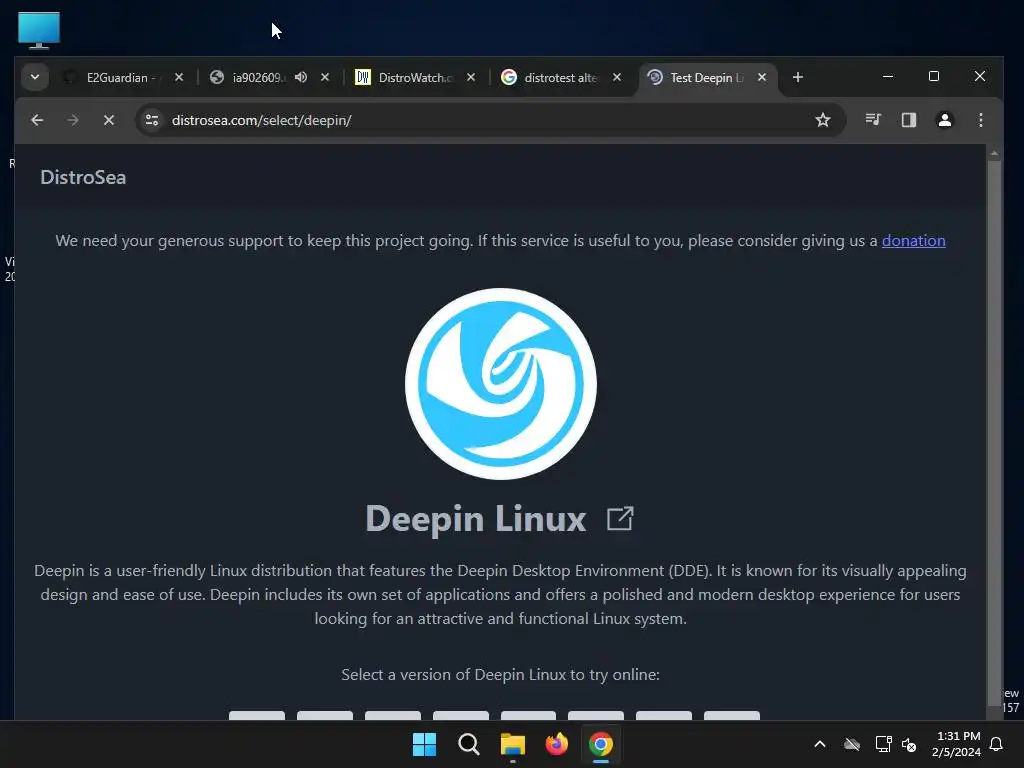Screen dimensions: 1024x768
Task: Close the distrotest search tab
Action: point(617,77)
